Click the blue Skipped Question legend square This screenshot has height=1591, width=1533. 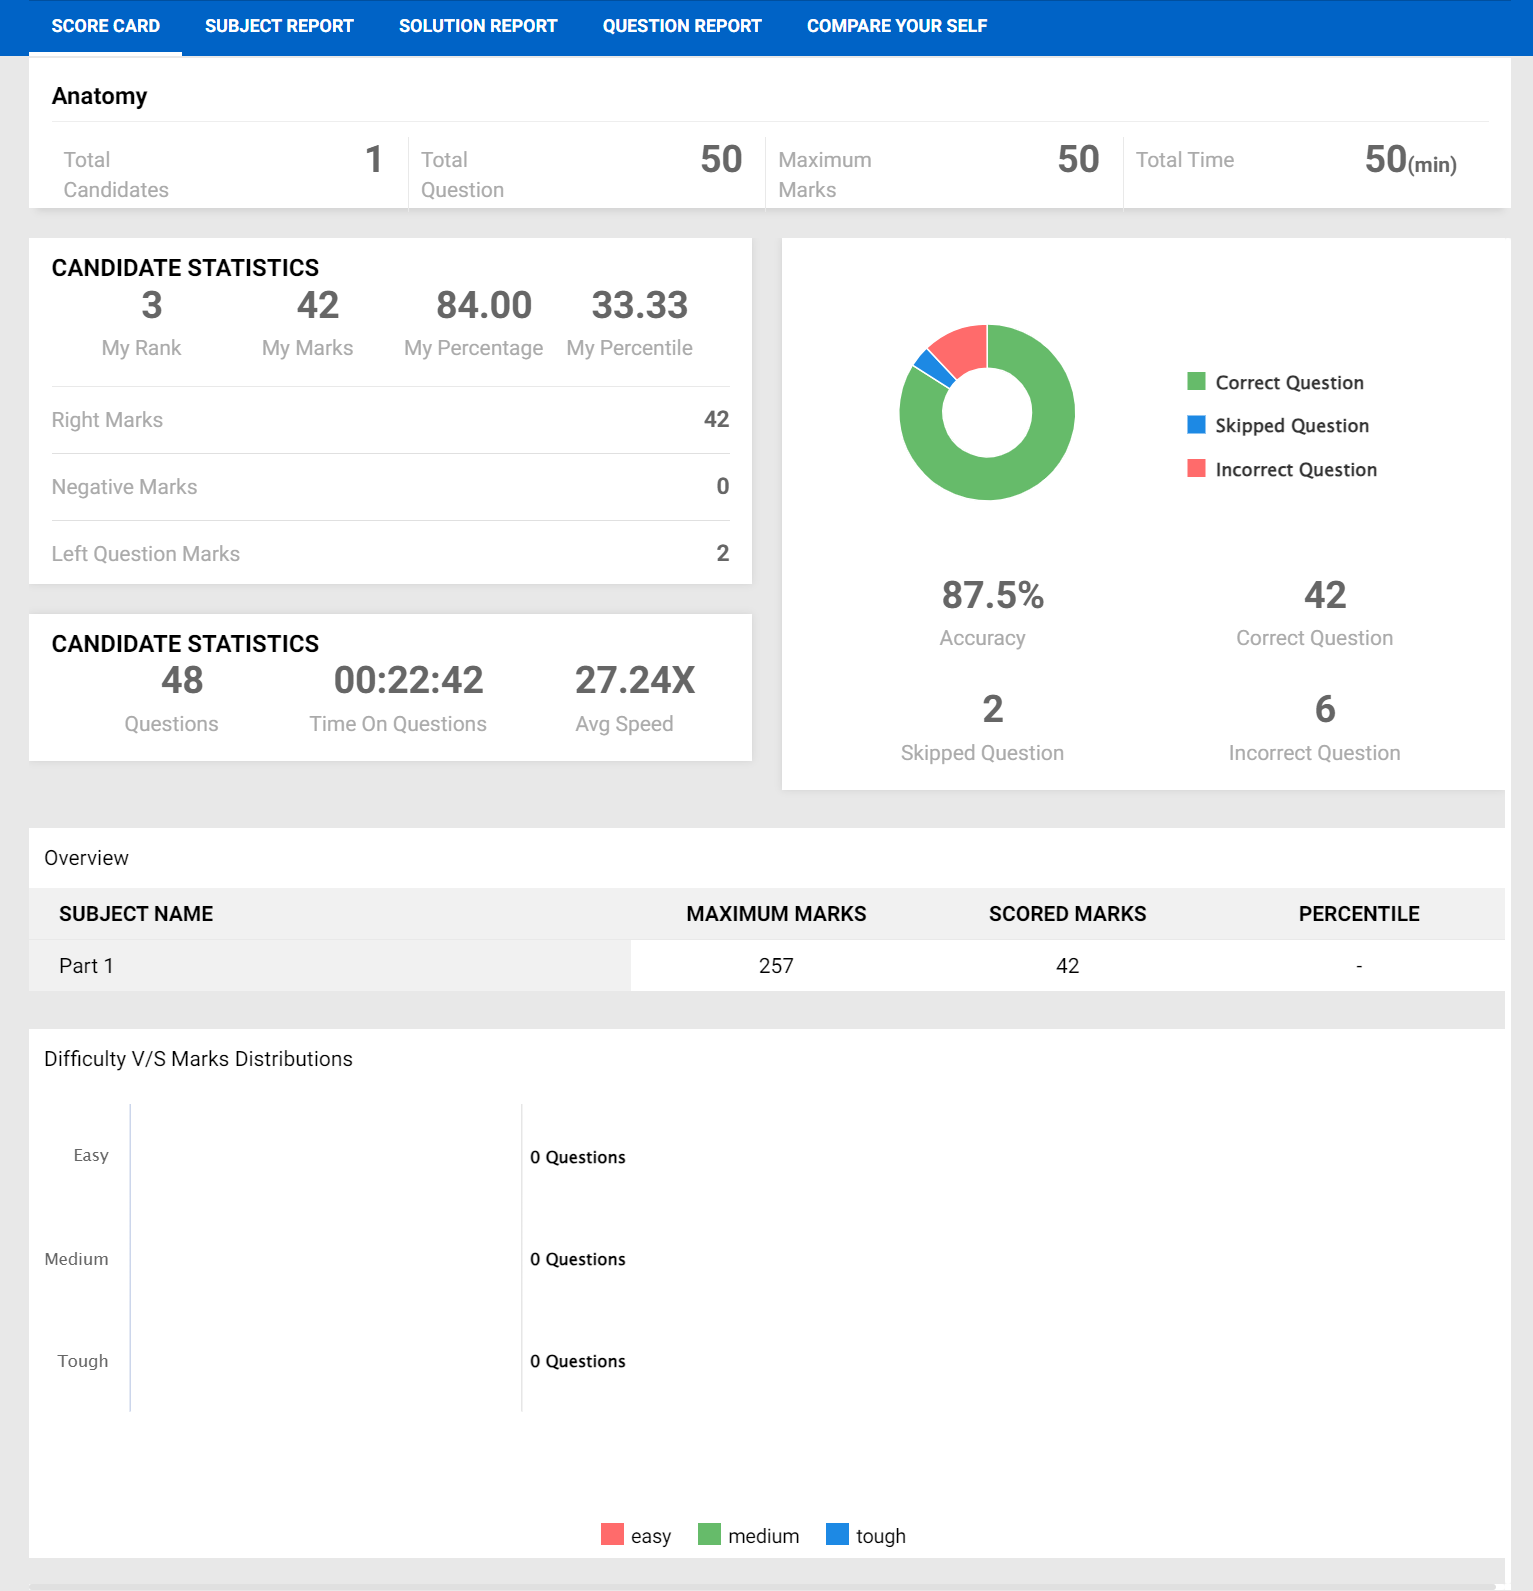coord(1196,425)
